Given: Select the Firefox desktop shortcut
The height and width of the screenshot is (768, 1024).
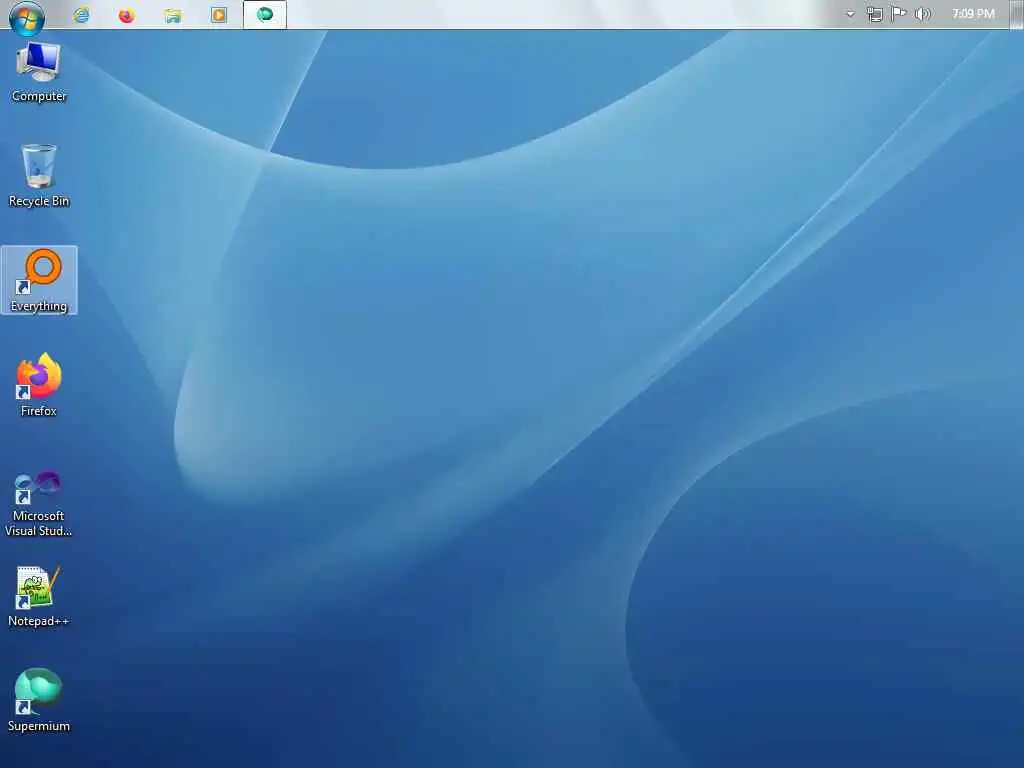Looking at the screenshot, I should click(39, 385).
